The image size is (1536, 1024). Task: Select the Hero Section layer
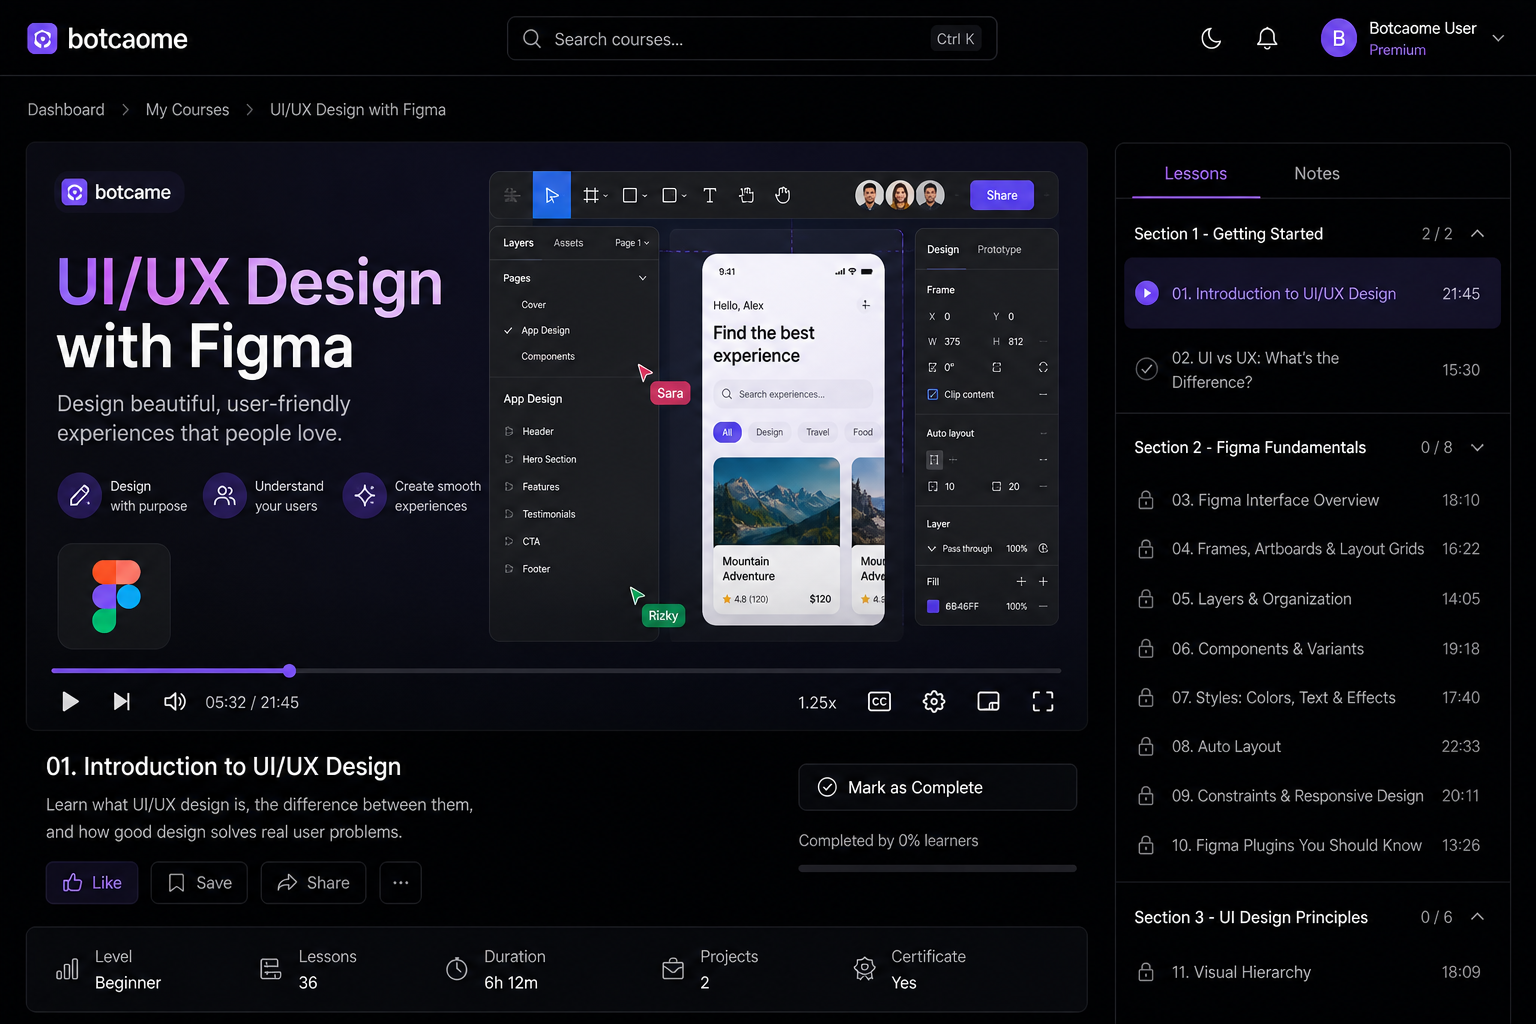tap(549, 460)
